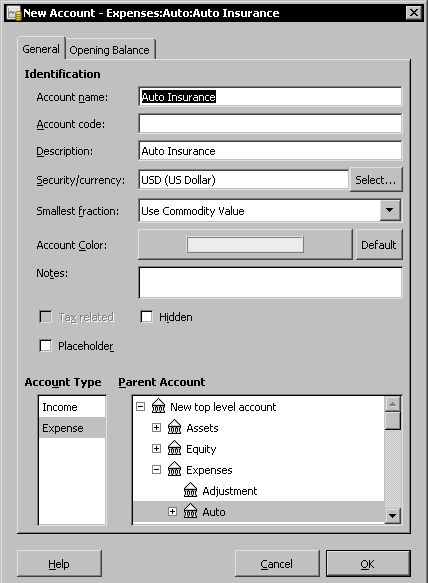The height and width of the screenshot is (583, 428).
Task: Collapse the Expenses tree node
Action: tap(157, 470)
